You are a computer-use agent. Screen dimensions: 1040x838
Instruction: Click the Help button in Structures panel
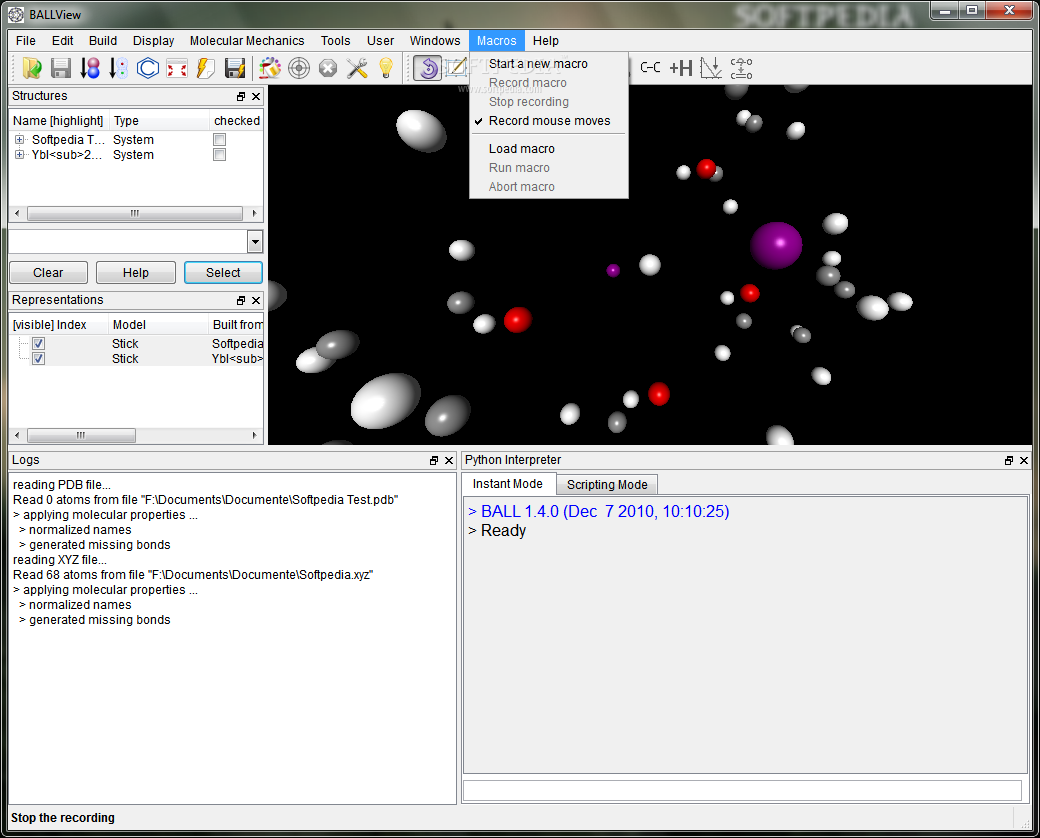pos(136,273)
